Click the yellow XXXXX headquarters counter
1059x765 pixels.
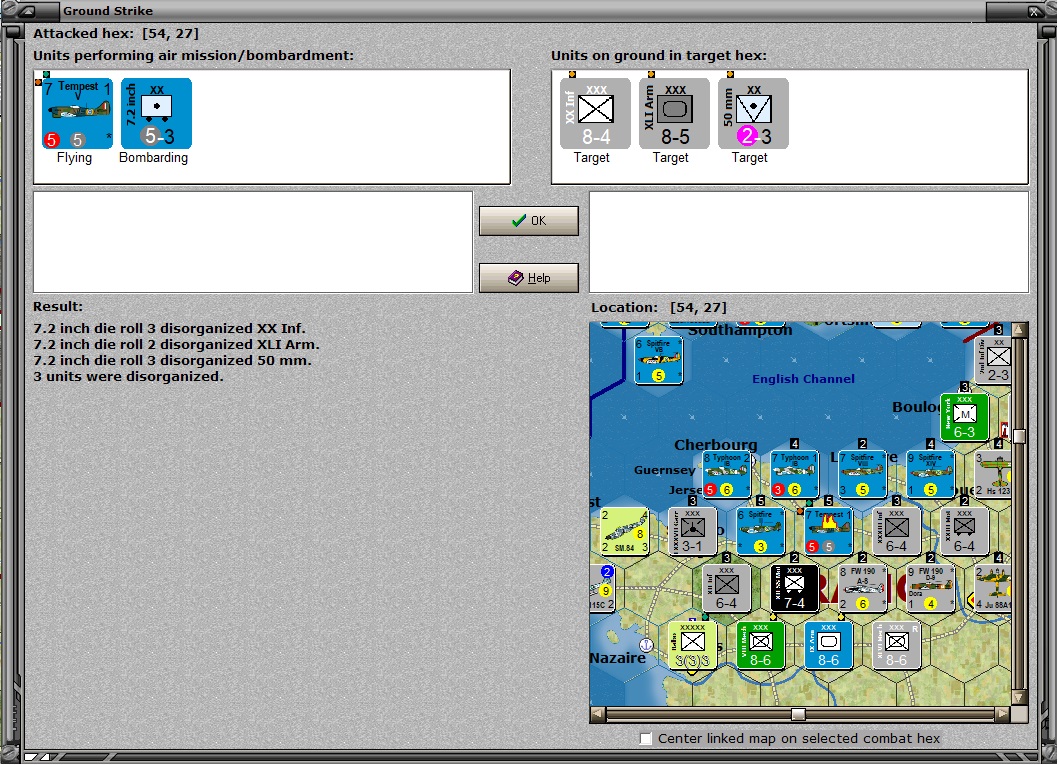(x=692, y=645)
